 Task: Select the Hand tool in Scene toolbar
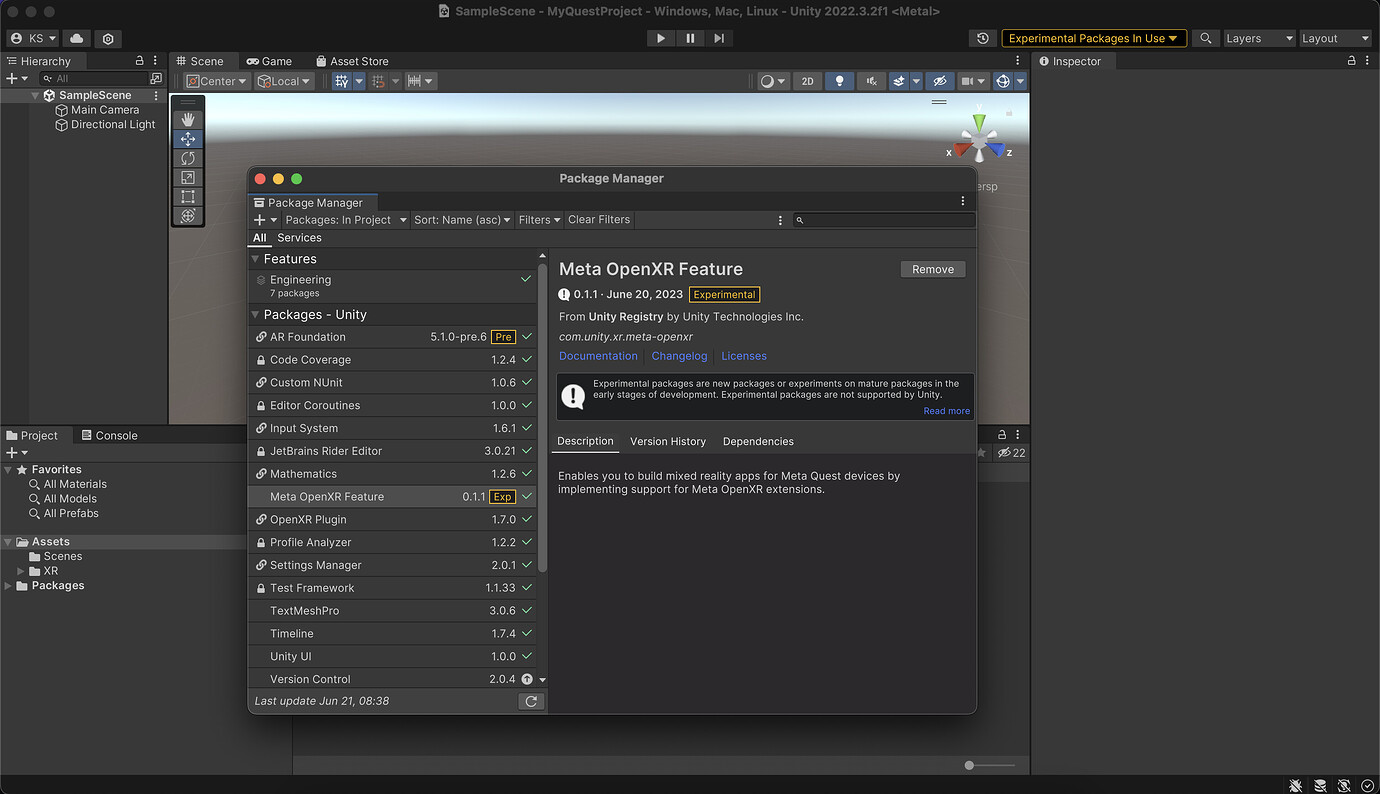(188, 118)
